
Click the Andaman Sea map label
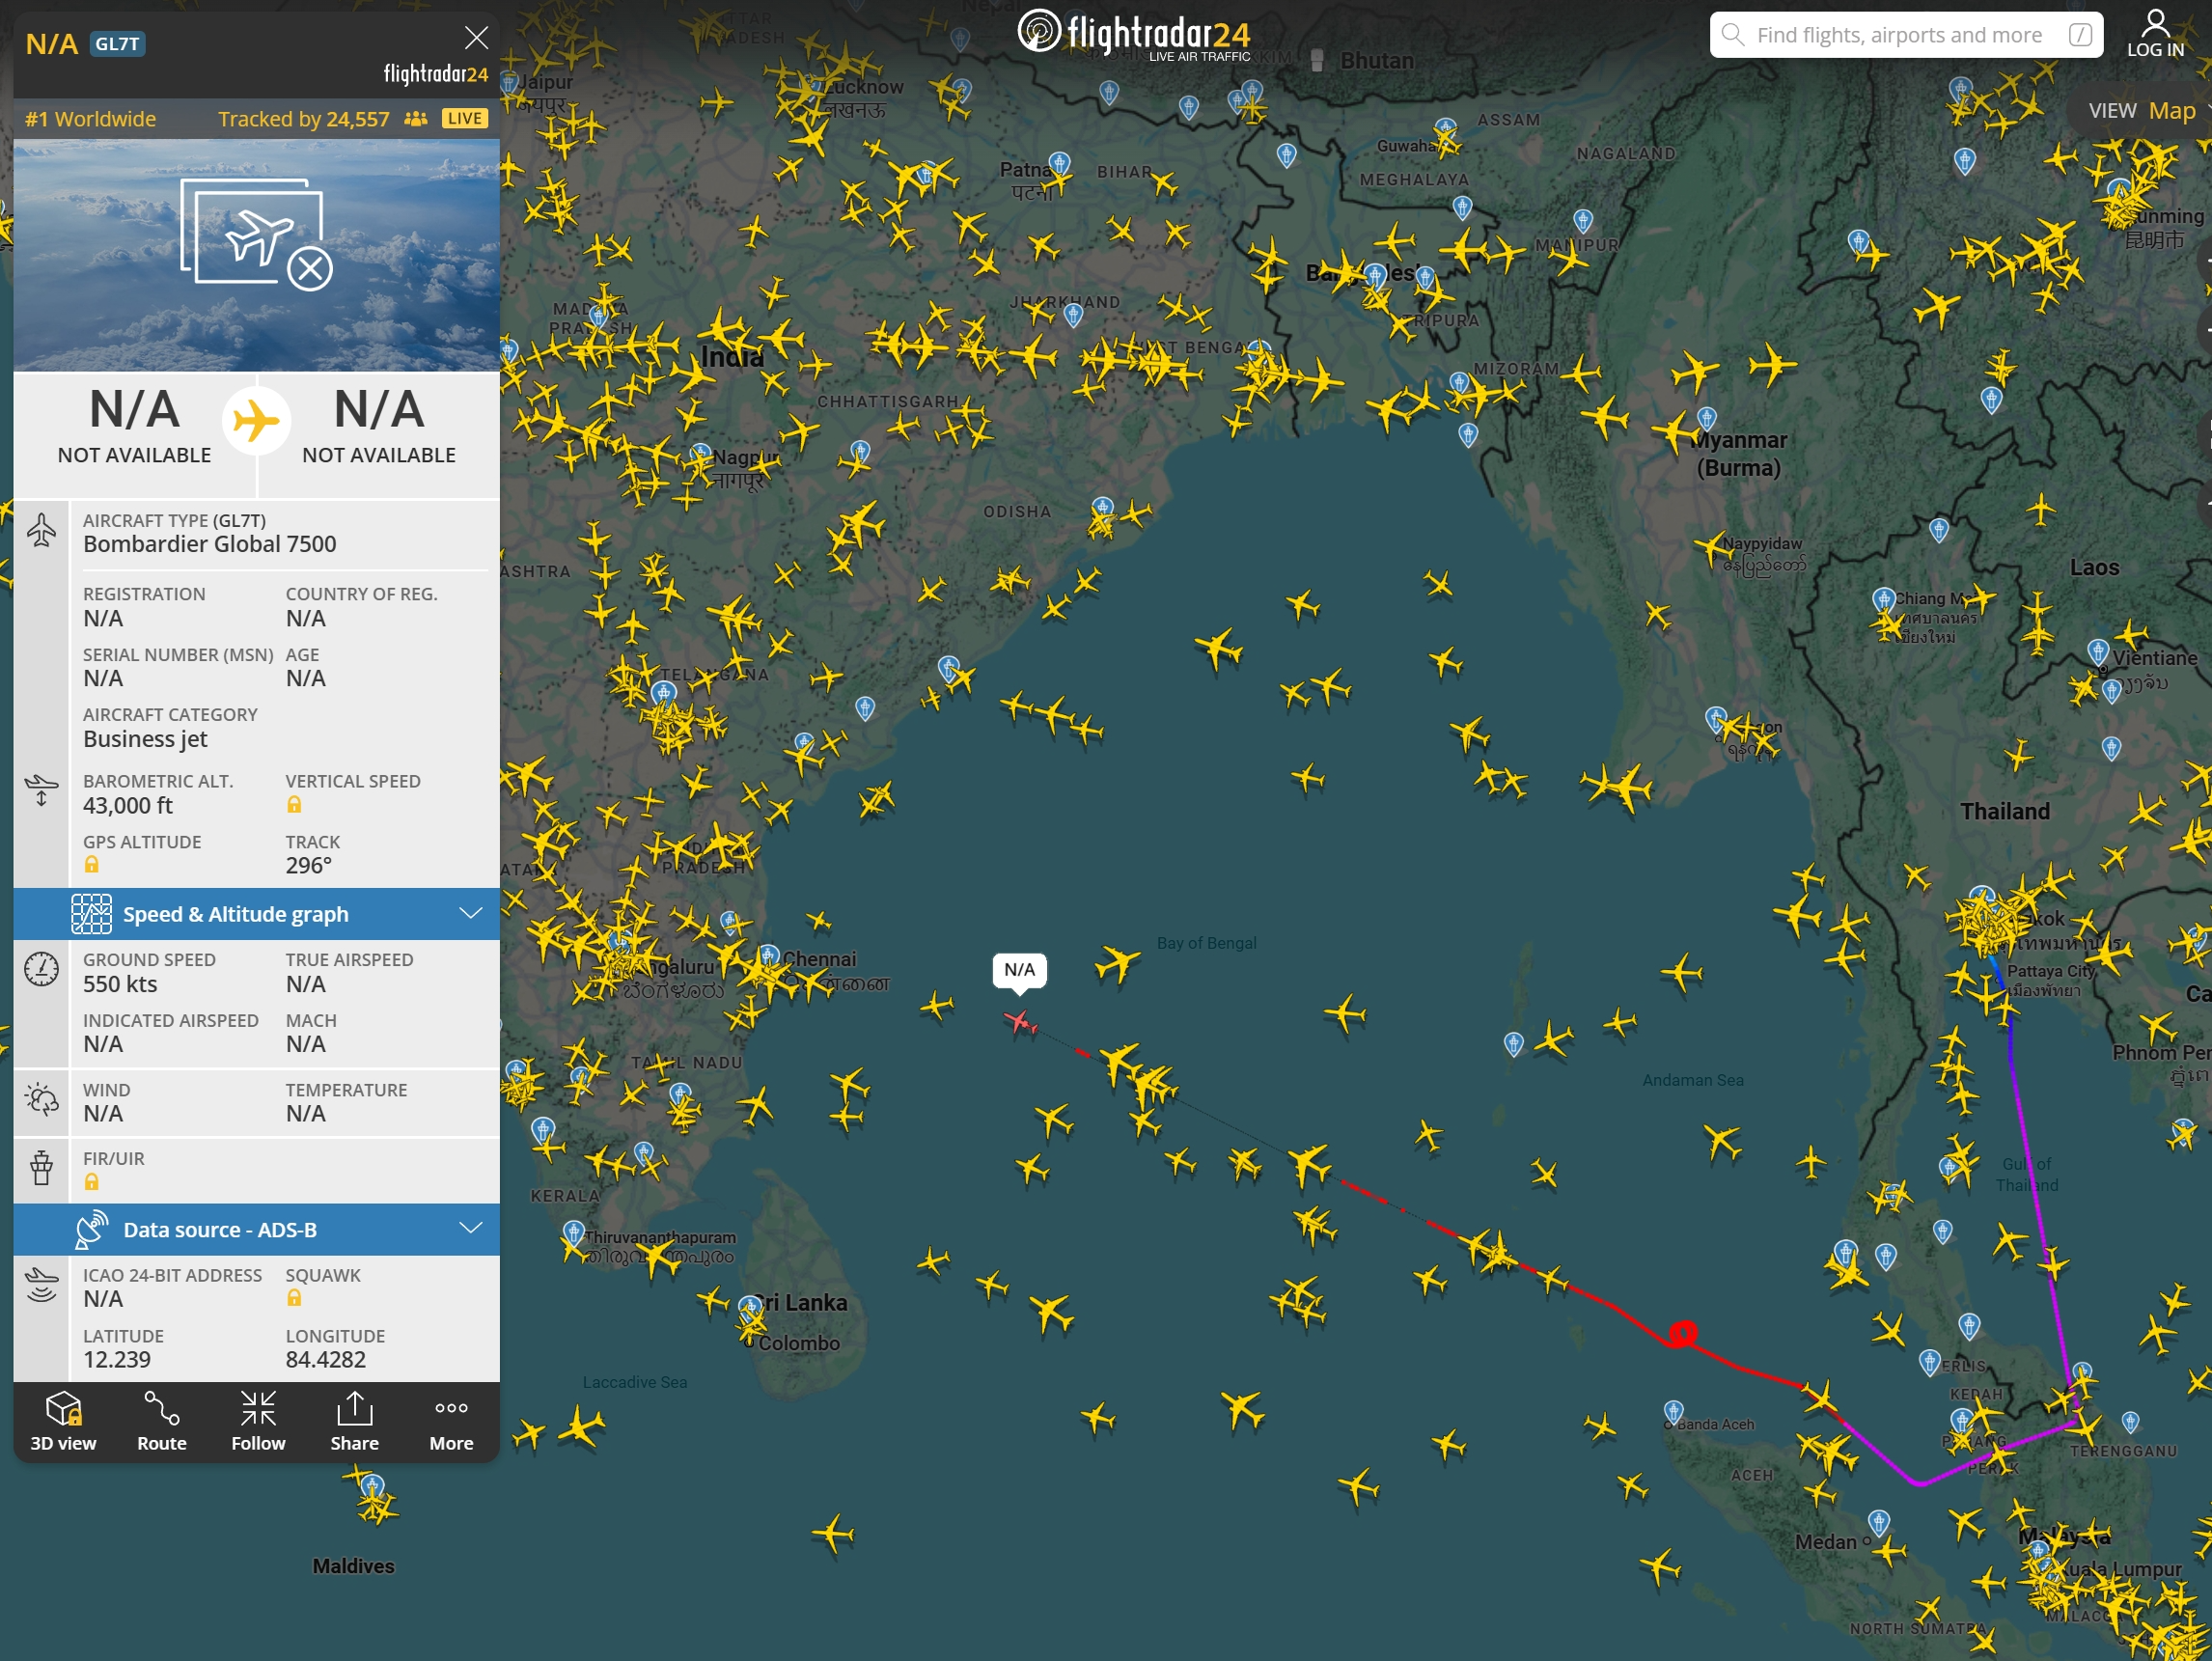(1693, 1080)
